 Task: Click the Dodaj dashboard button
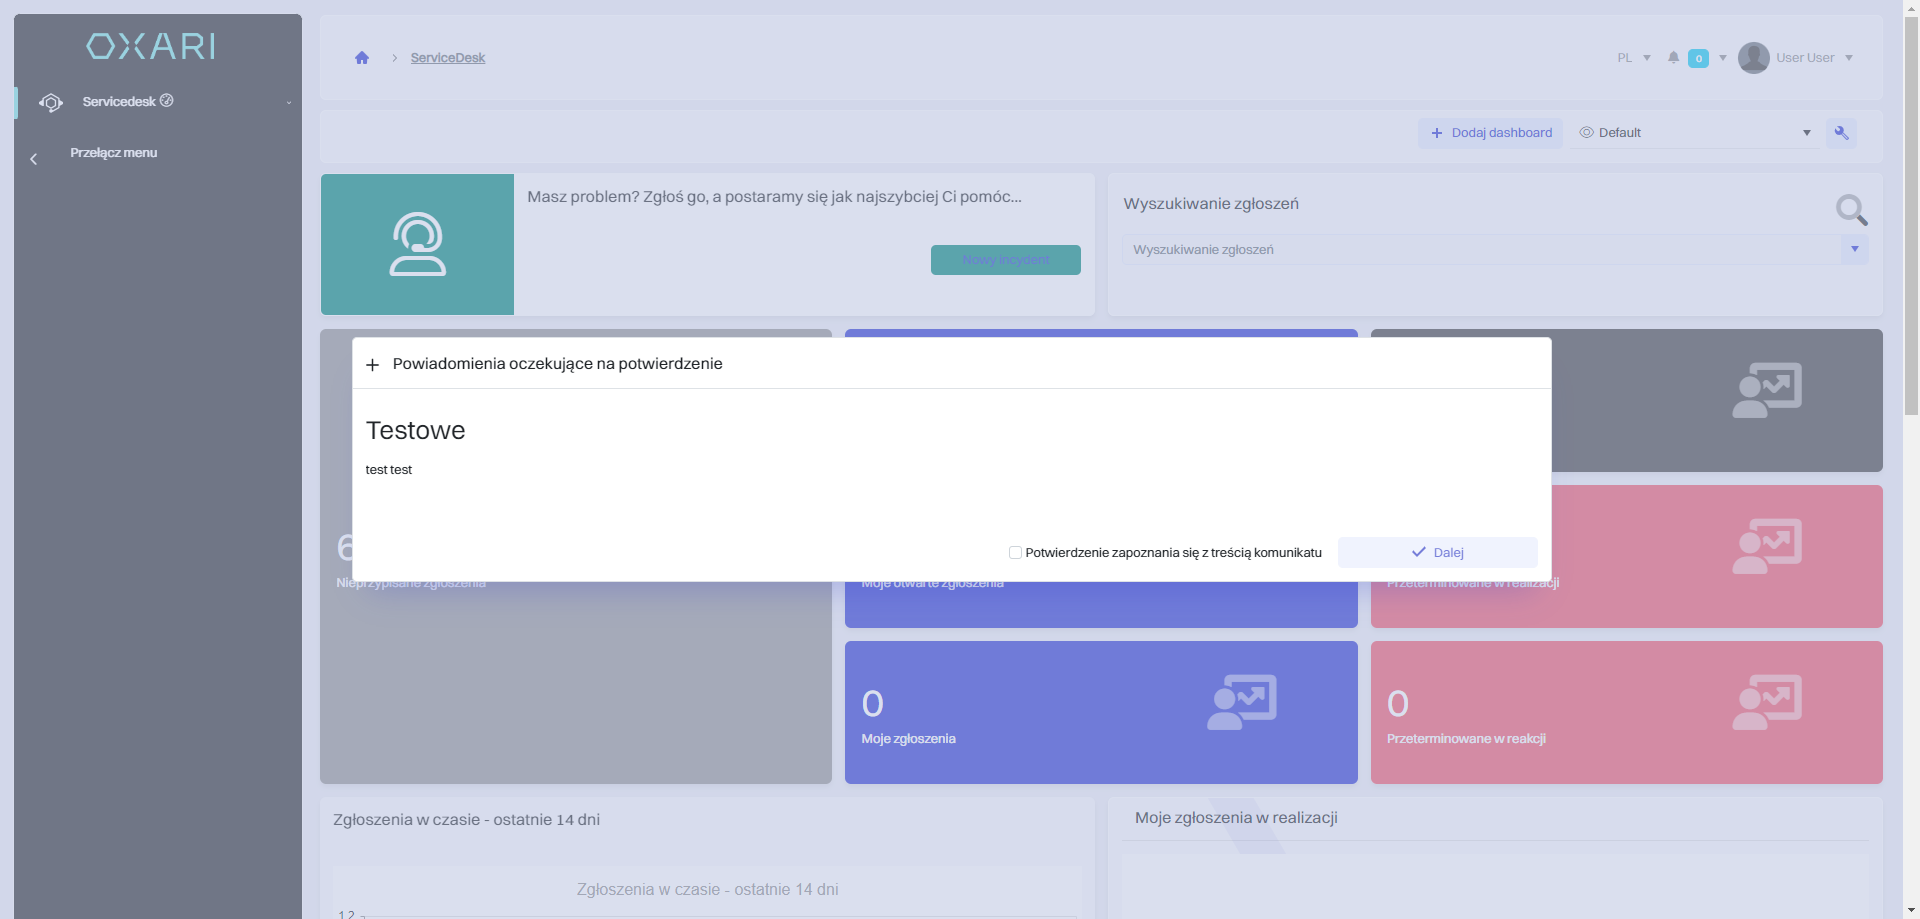pyautogui.click(x=1490, y=133)
